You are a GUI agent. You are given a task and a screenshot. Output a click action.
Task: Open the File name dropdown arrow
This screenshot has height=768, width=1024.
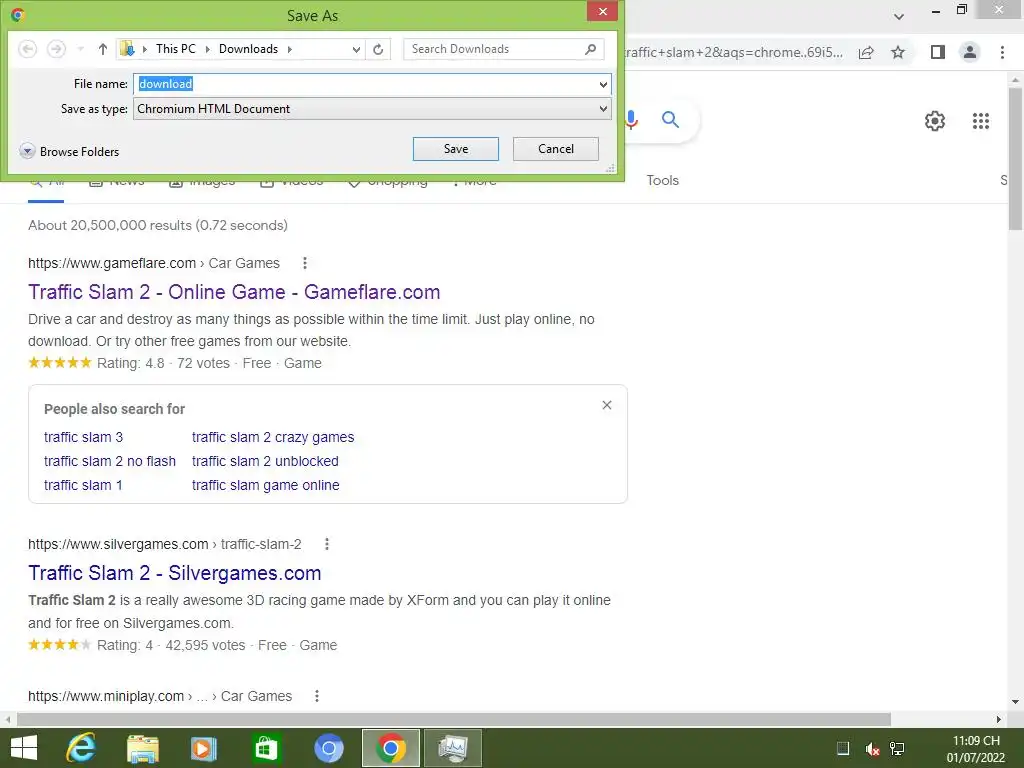click(603, 84)
